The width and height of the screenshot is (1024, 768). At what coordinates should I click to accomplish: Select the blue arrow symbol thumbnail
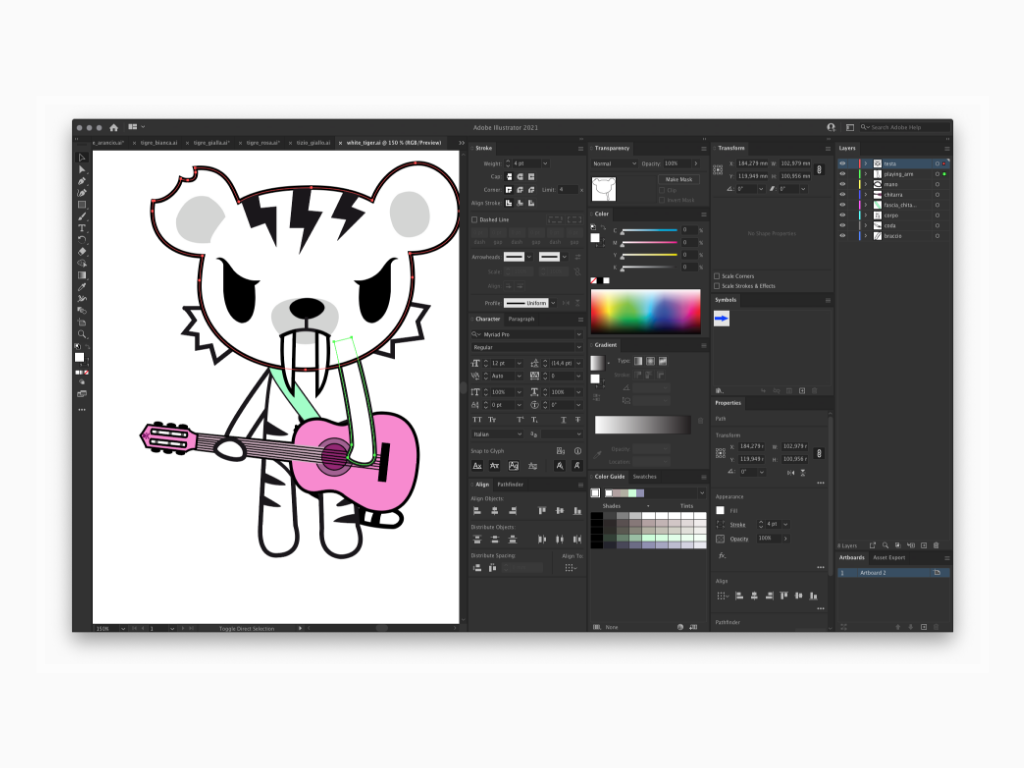(x=722, y=319)
